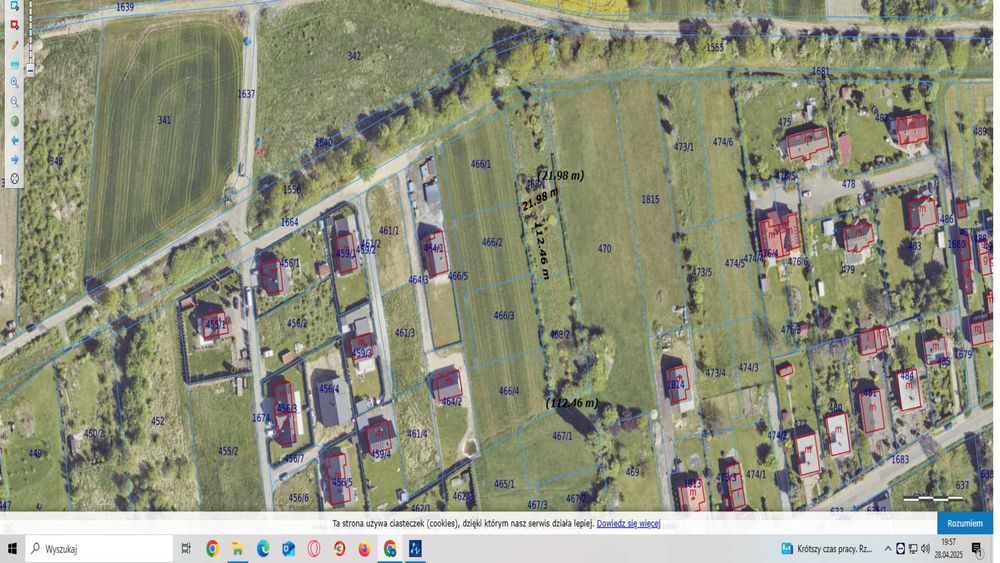Open Microsoft Edge from taskbar
Screen dimensions: 1000x563
tap(263, 548)
